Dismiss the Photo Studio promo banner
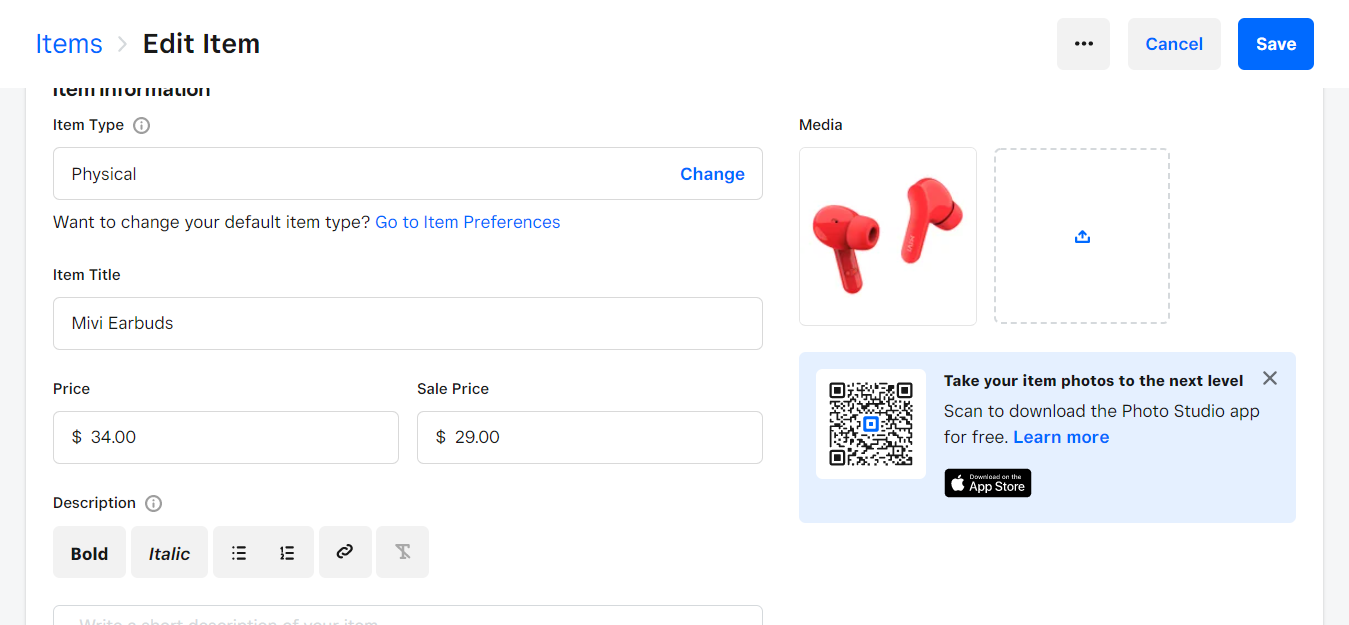This screenshot has width=1349, height=625. click(x=1269, y=378)
